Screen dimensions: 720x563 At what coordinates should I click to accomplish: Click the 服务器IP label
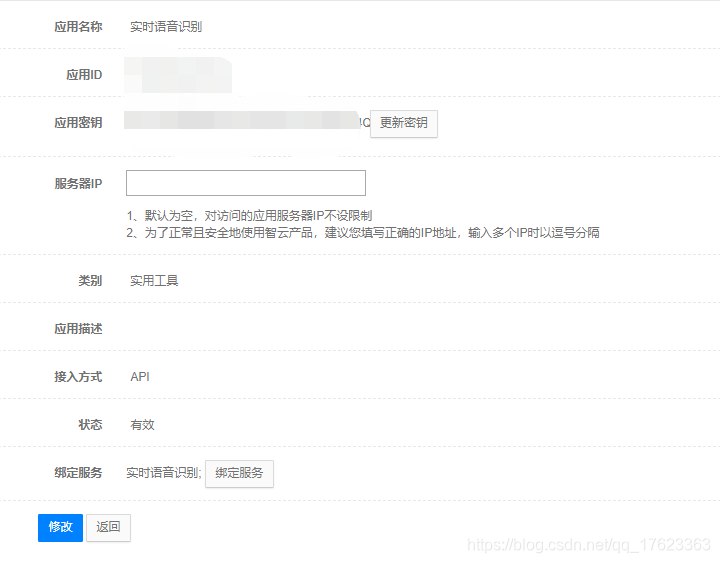78,184
